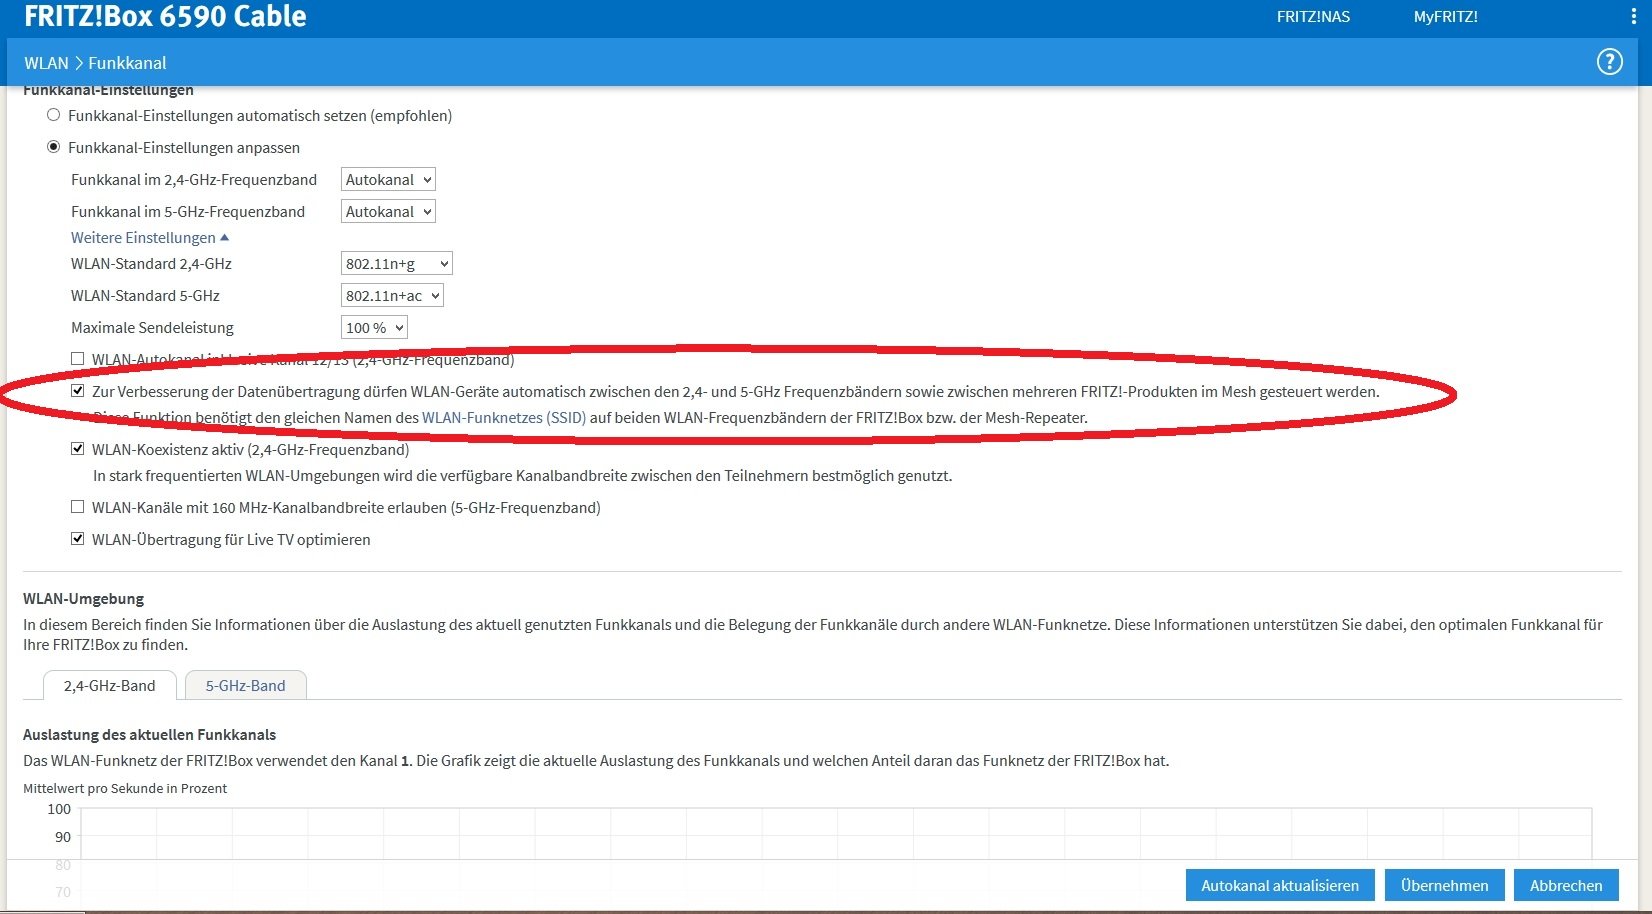This screenshot has height=914, width=1652.
Task: Select automatic Funkkanal-Einstellungen radio option
Action: 54,115
